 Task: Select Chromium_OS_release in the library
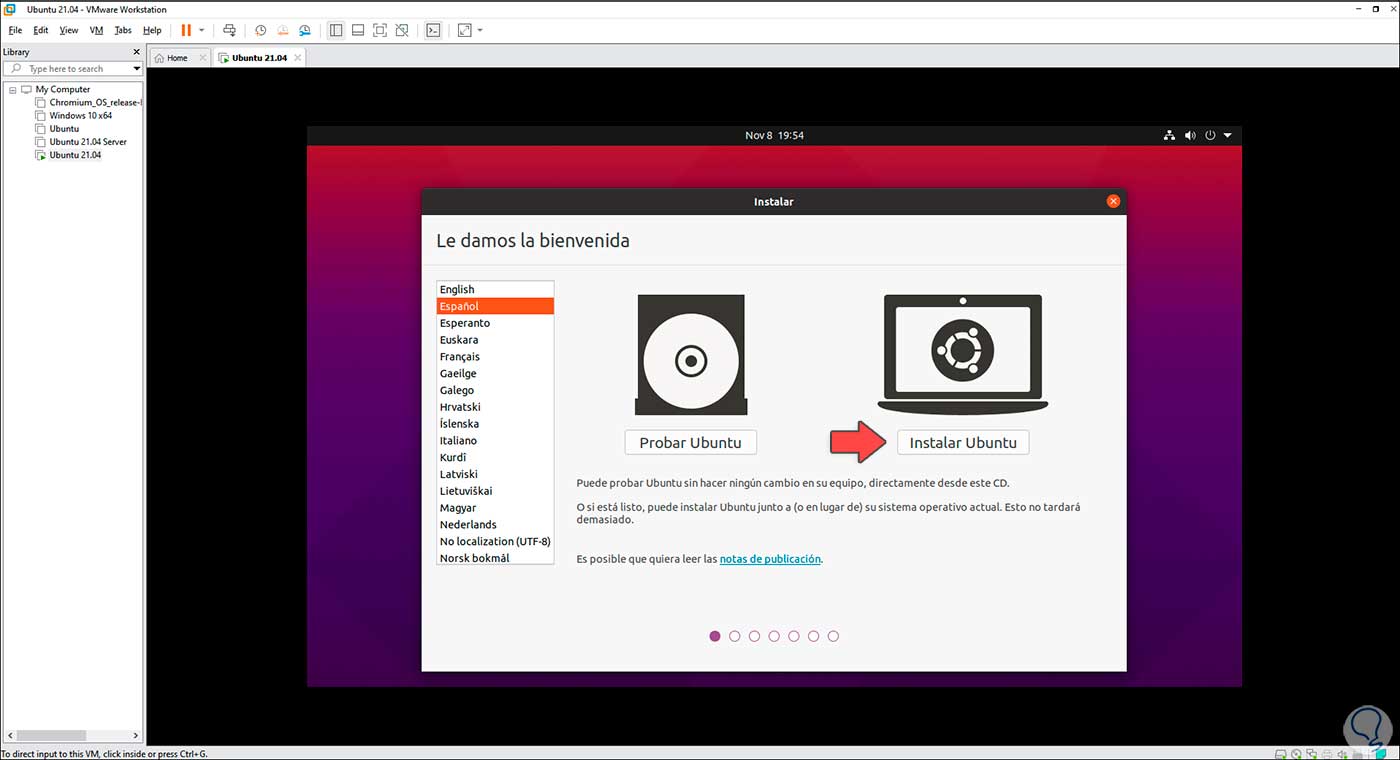click(96, 102)
